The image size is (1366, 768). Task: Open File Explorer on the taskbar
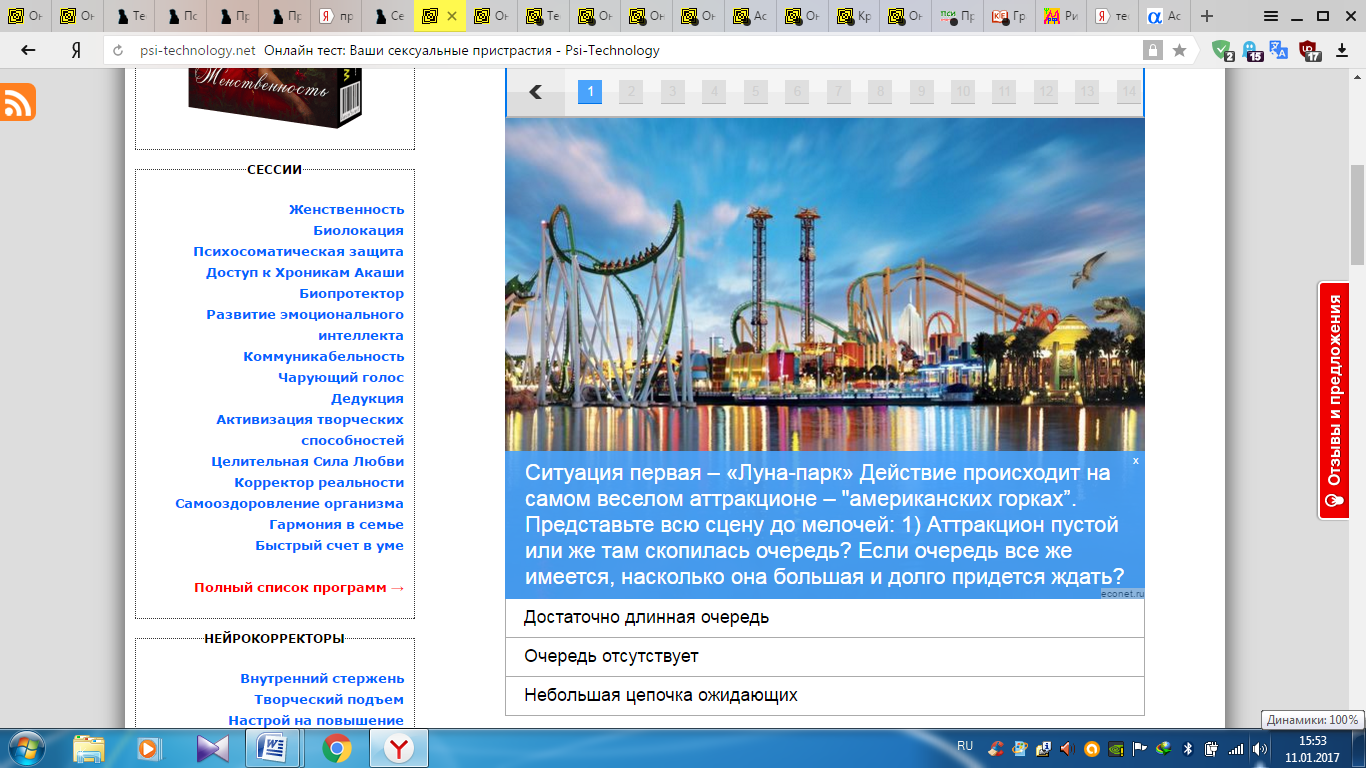click(88, 748)
